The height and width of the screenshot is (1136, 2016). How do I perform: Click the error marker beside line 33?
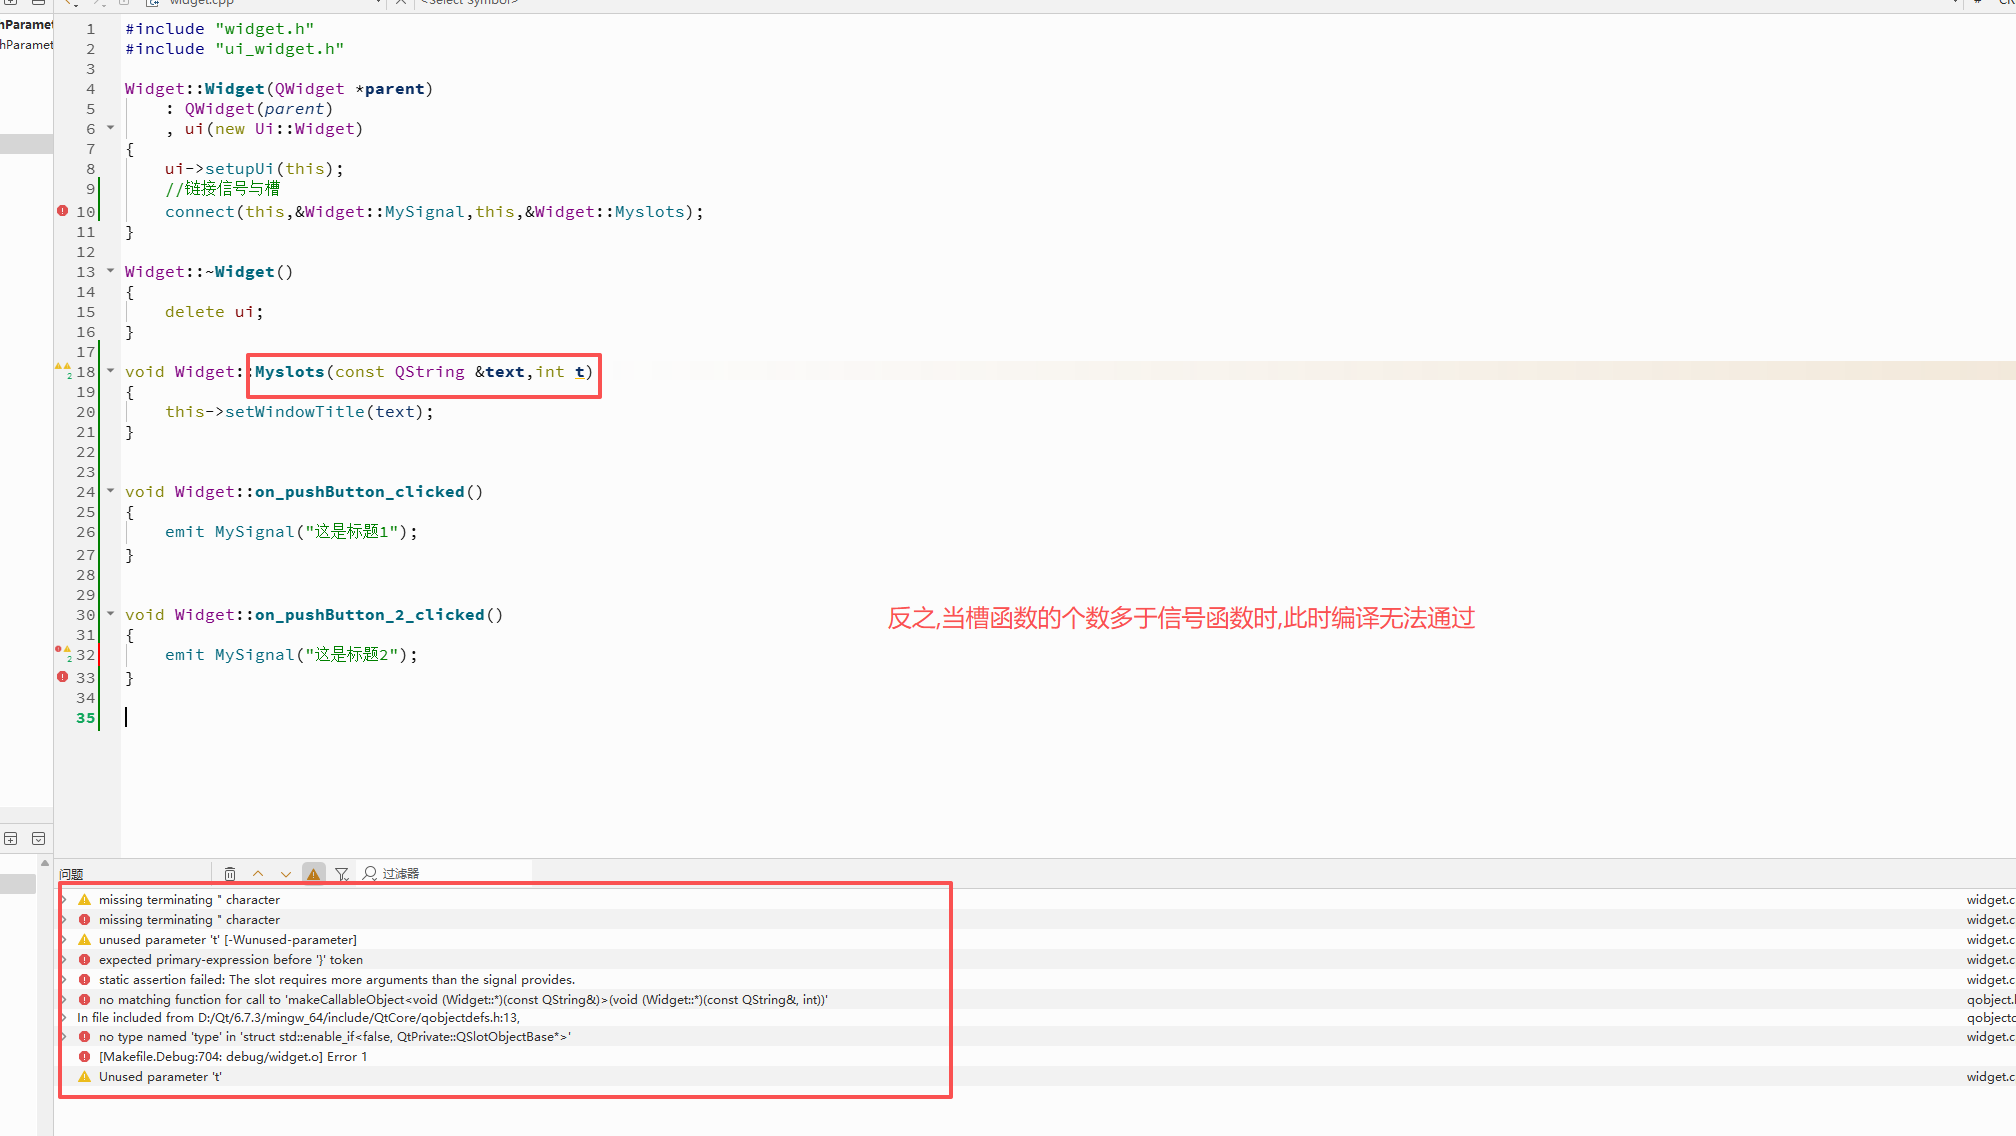[x=62, y=677]
